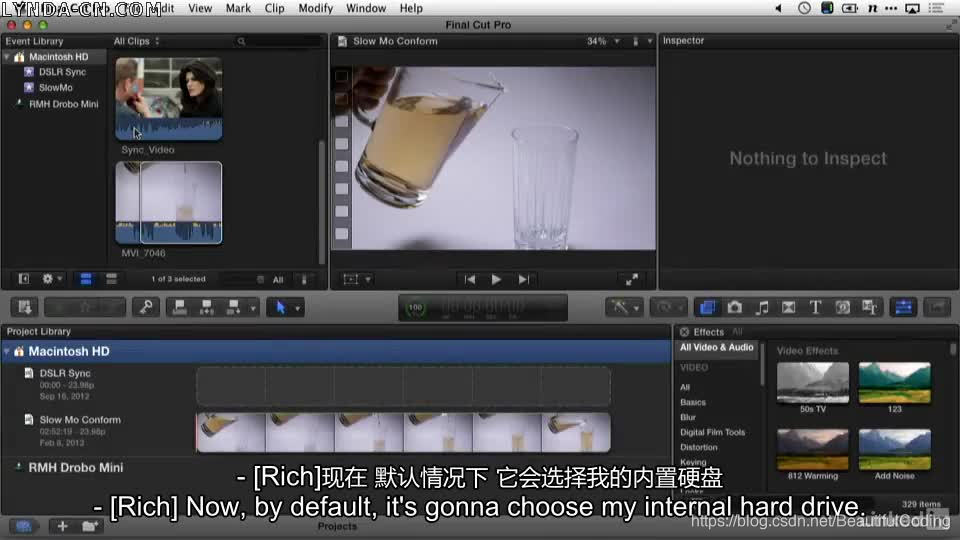Open the Event Library action gear menu
This screenshot has height=540, width=960.
click(x=51, y=279)
